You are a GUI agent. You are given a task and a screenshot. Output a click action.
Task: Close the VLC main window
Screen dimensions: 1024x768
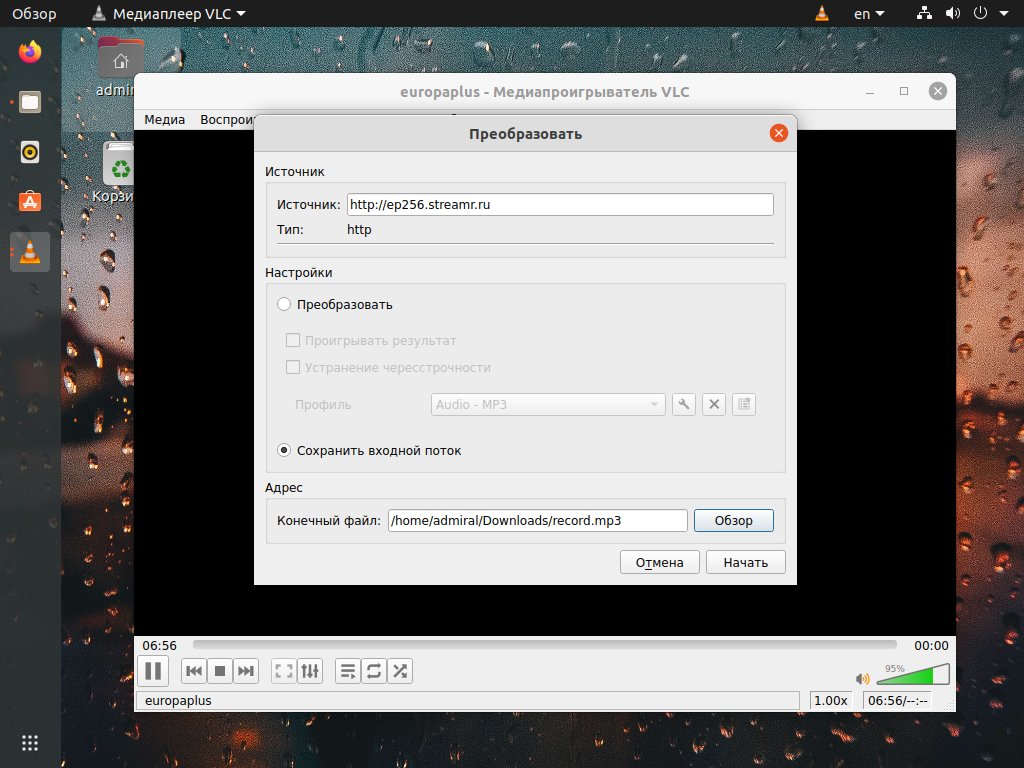[x=938, y=91]
